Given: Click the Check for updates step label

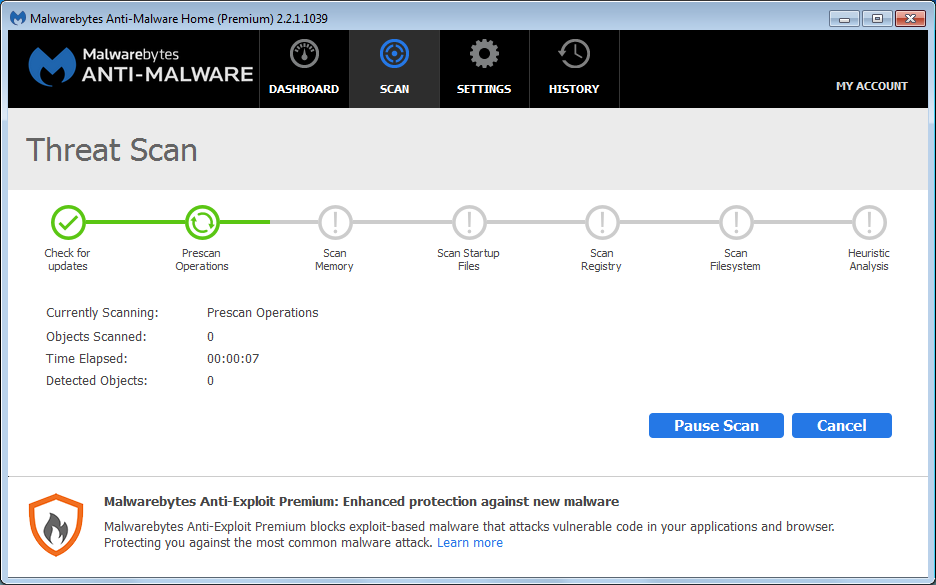Looking at the screenshot, I should point(67,260).
